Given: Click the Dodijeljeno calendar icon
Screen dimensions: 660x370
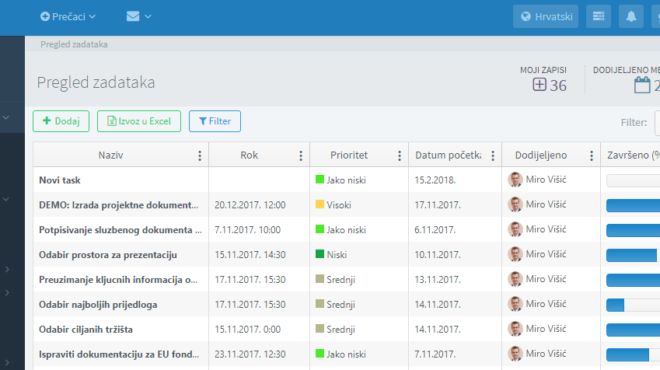Looking at the screenshot, I should pyautogui.click(x=642, y=85).
